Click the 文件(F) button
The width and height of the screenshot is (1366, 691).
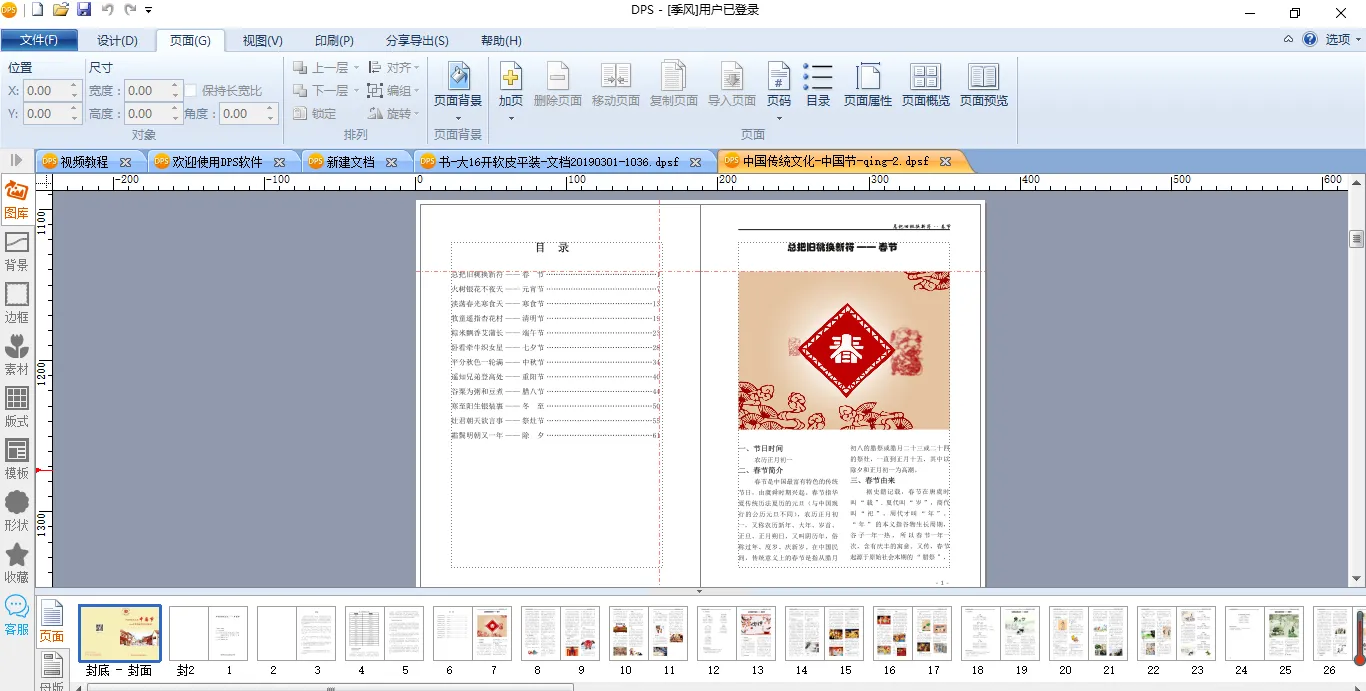(39, 41)
